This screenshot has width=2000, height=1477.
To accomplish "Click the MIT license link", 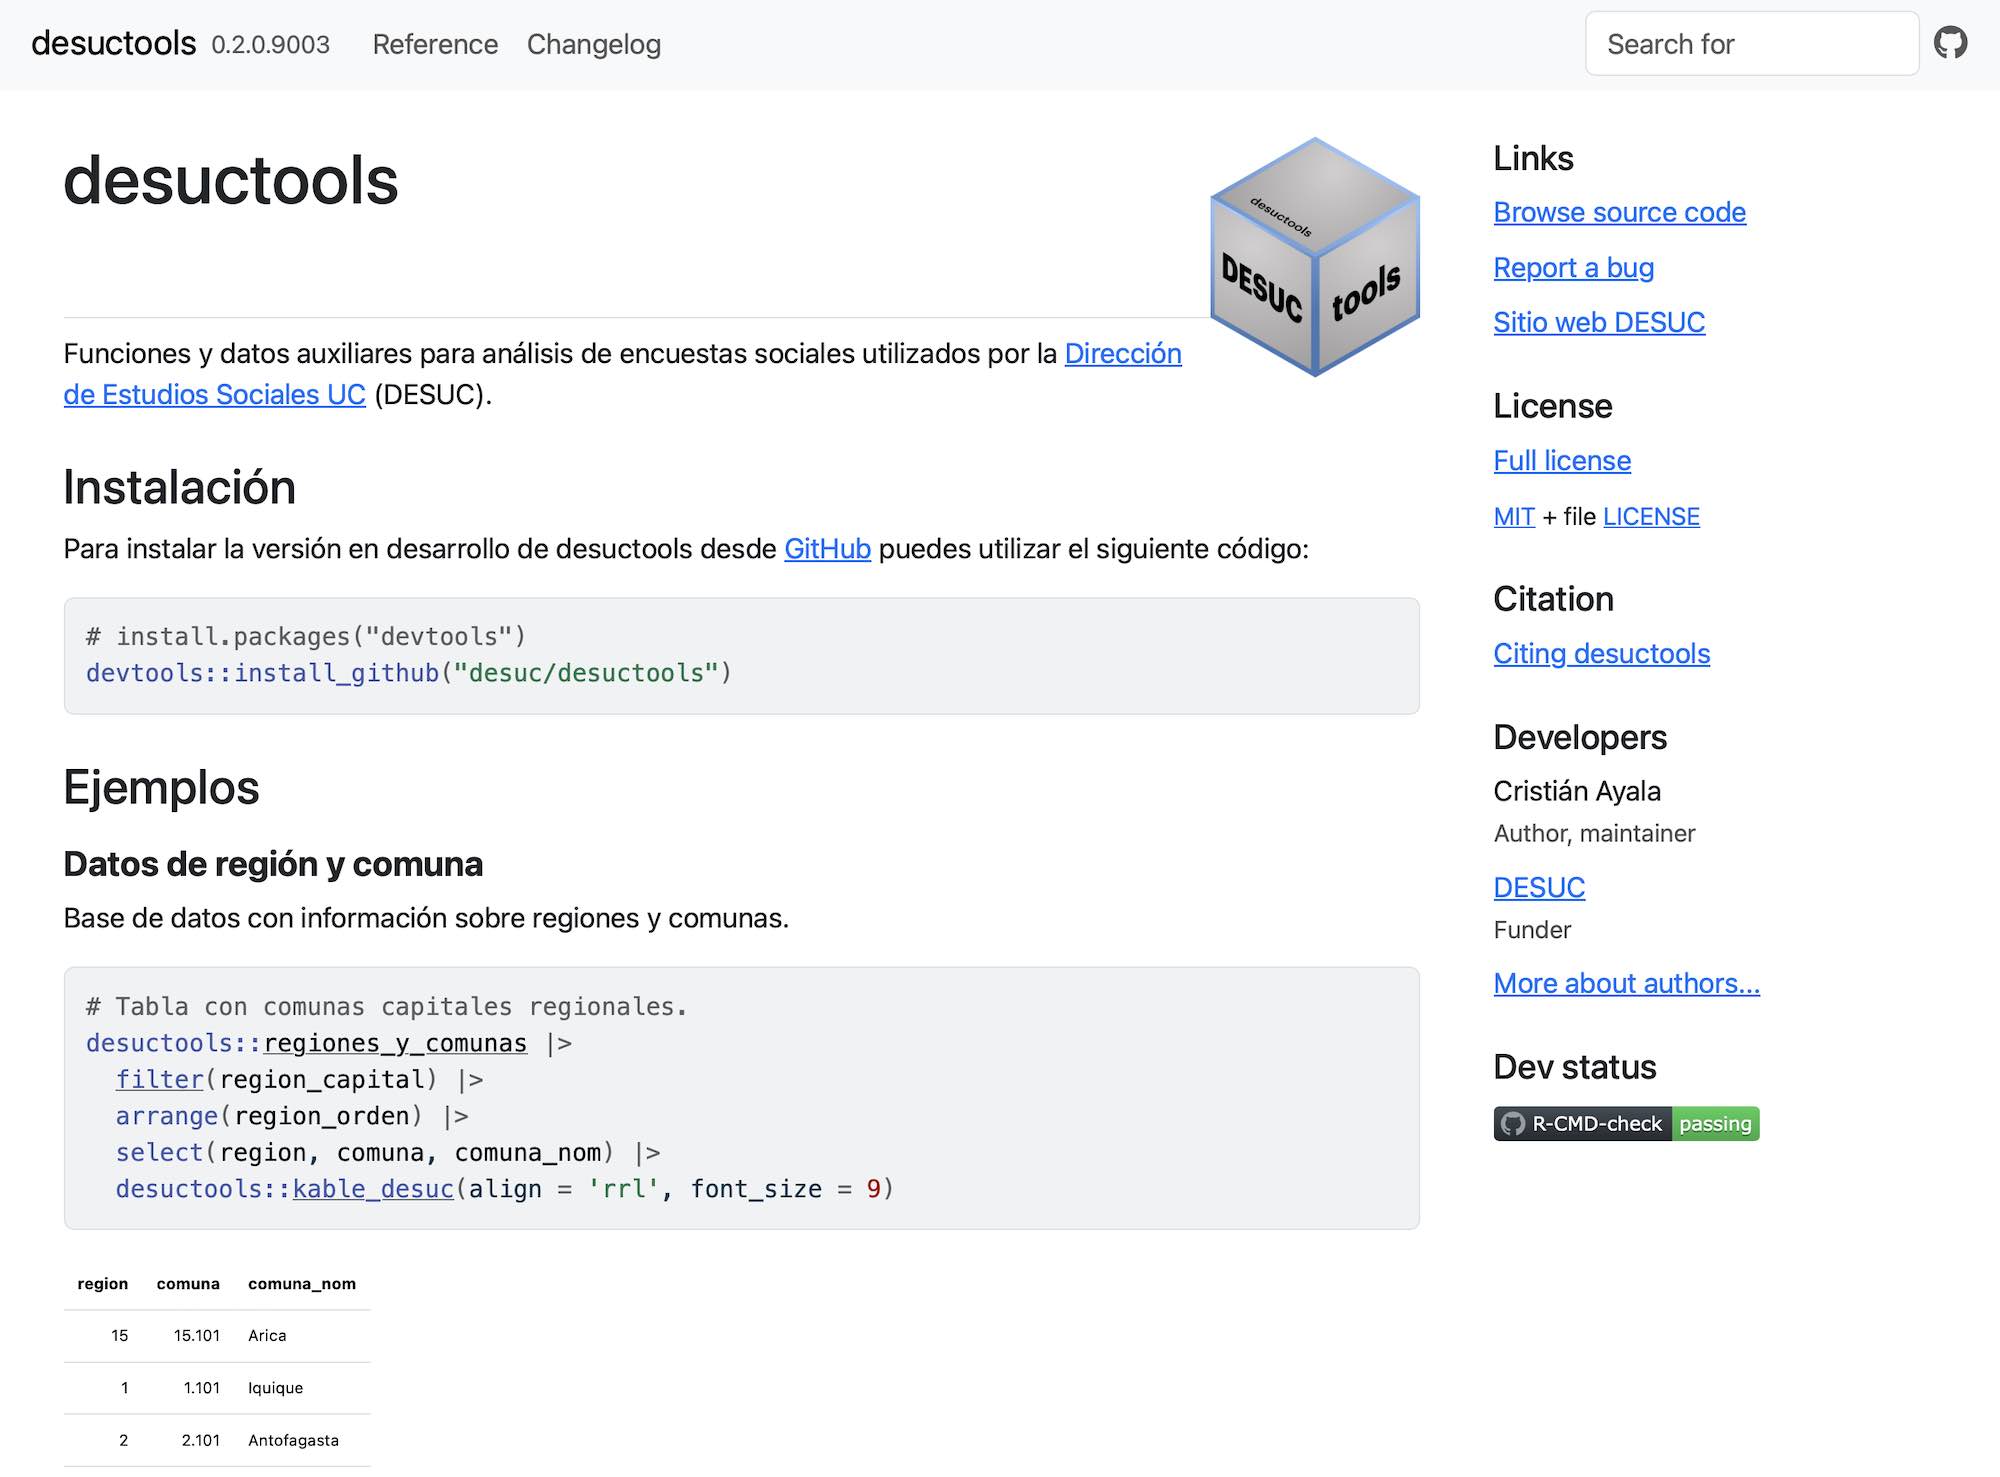I will coord(1514,516).
